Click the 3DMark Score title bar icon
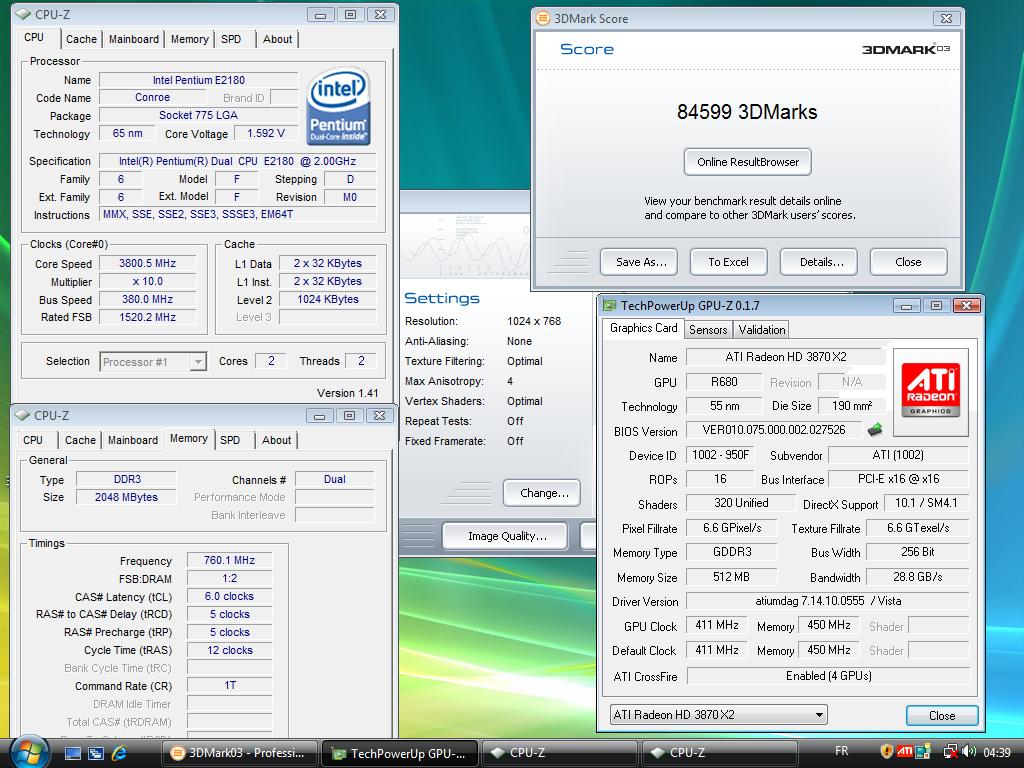 (543, 18)
